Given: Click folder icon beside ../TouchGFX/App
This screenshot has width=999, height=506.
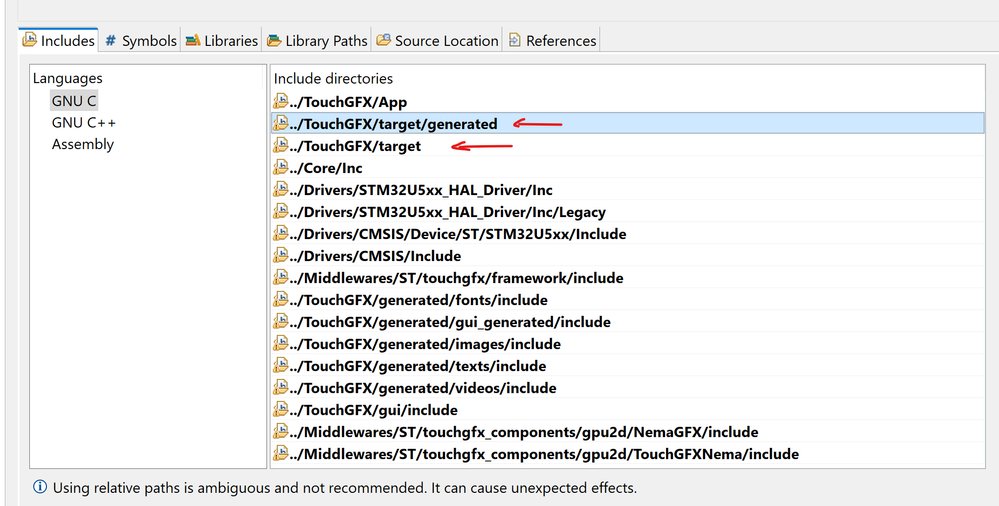Looking at the screenshot, I should (280, 101).
